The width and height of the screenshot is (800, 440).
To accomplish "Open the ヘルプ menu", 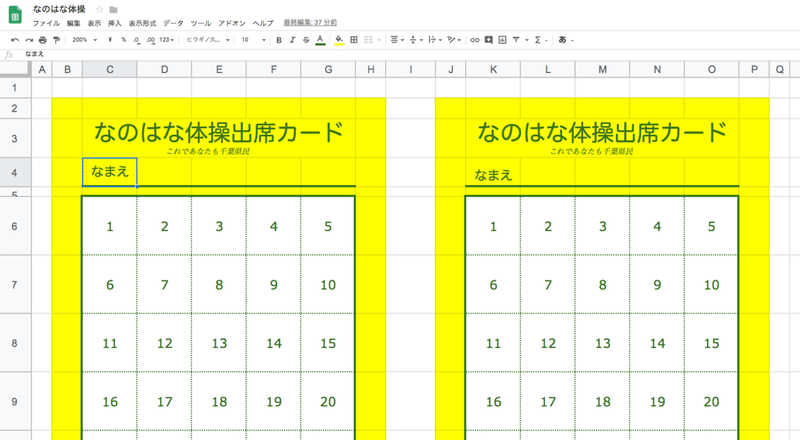I will pyautogui.click(x=263, y=23).
